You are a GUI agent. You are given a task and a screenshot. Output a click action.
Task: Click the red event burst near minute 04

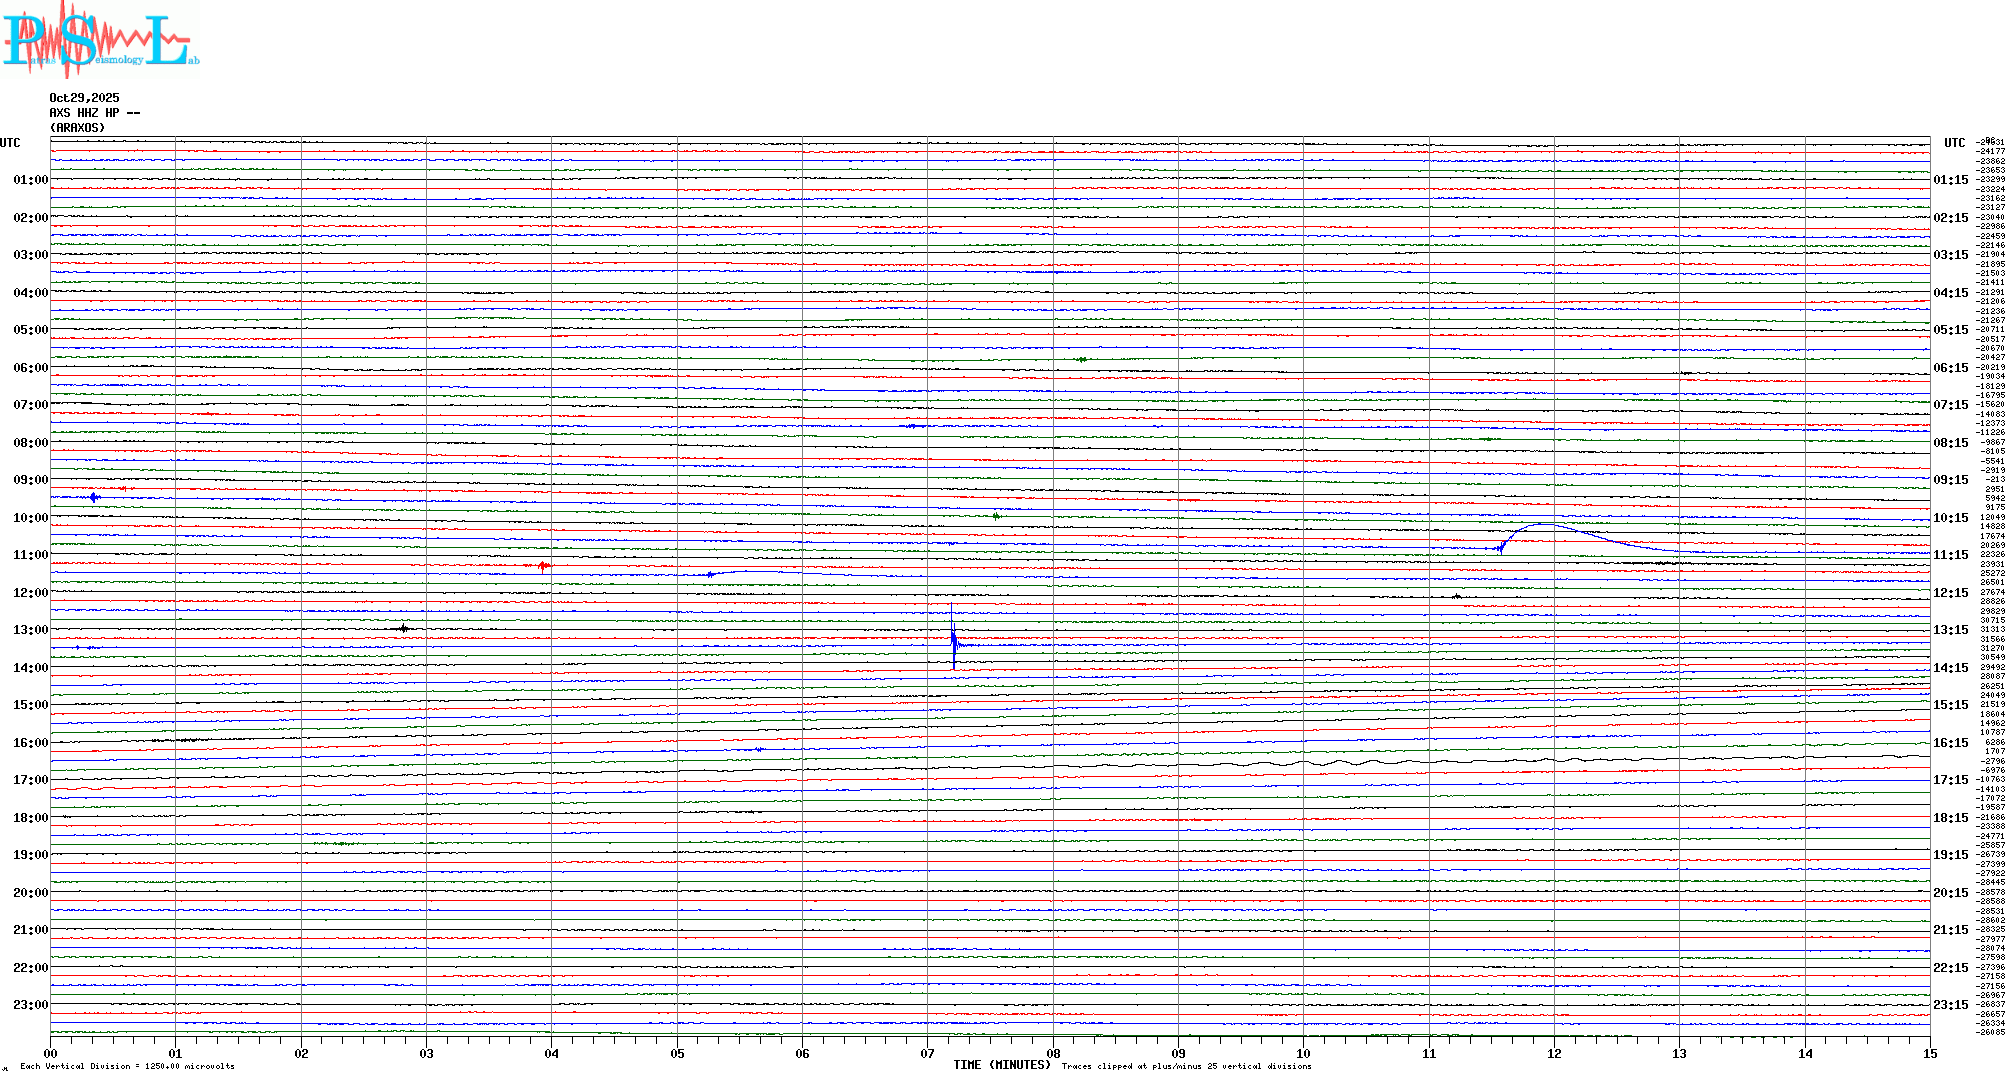pyautogui.click(x=542, y=566)
